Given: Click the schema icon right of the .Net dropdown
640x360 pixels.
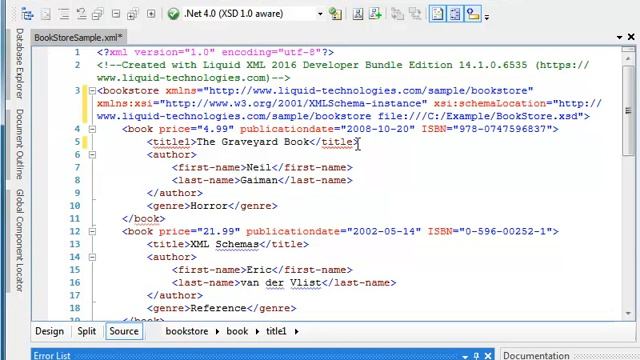Looking at the screenshot, I should (x=335, y=14).
